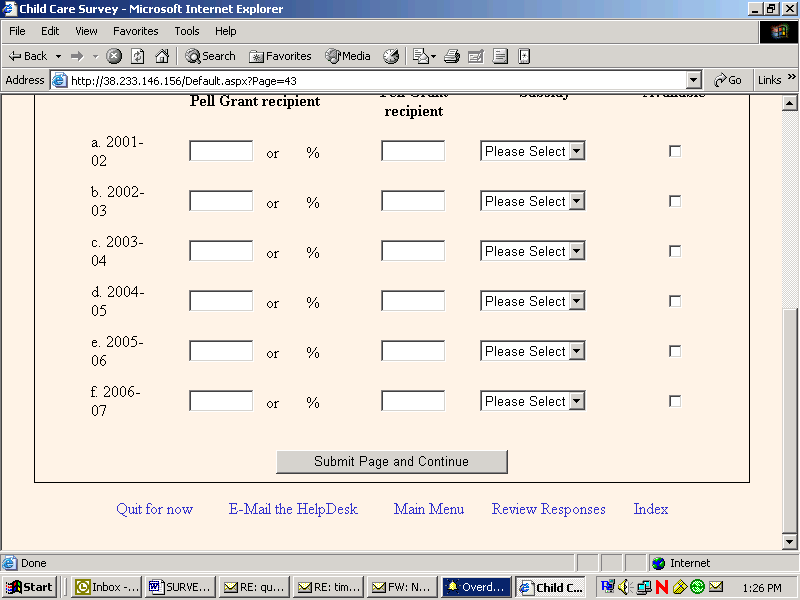800x600 pixels.
Task: Open the View menu
Action: point(86,31)
